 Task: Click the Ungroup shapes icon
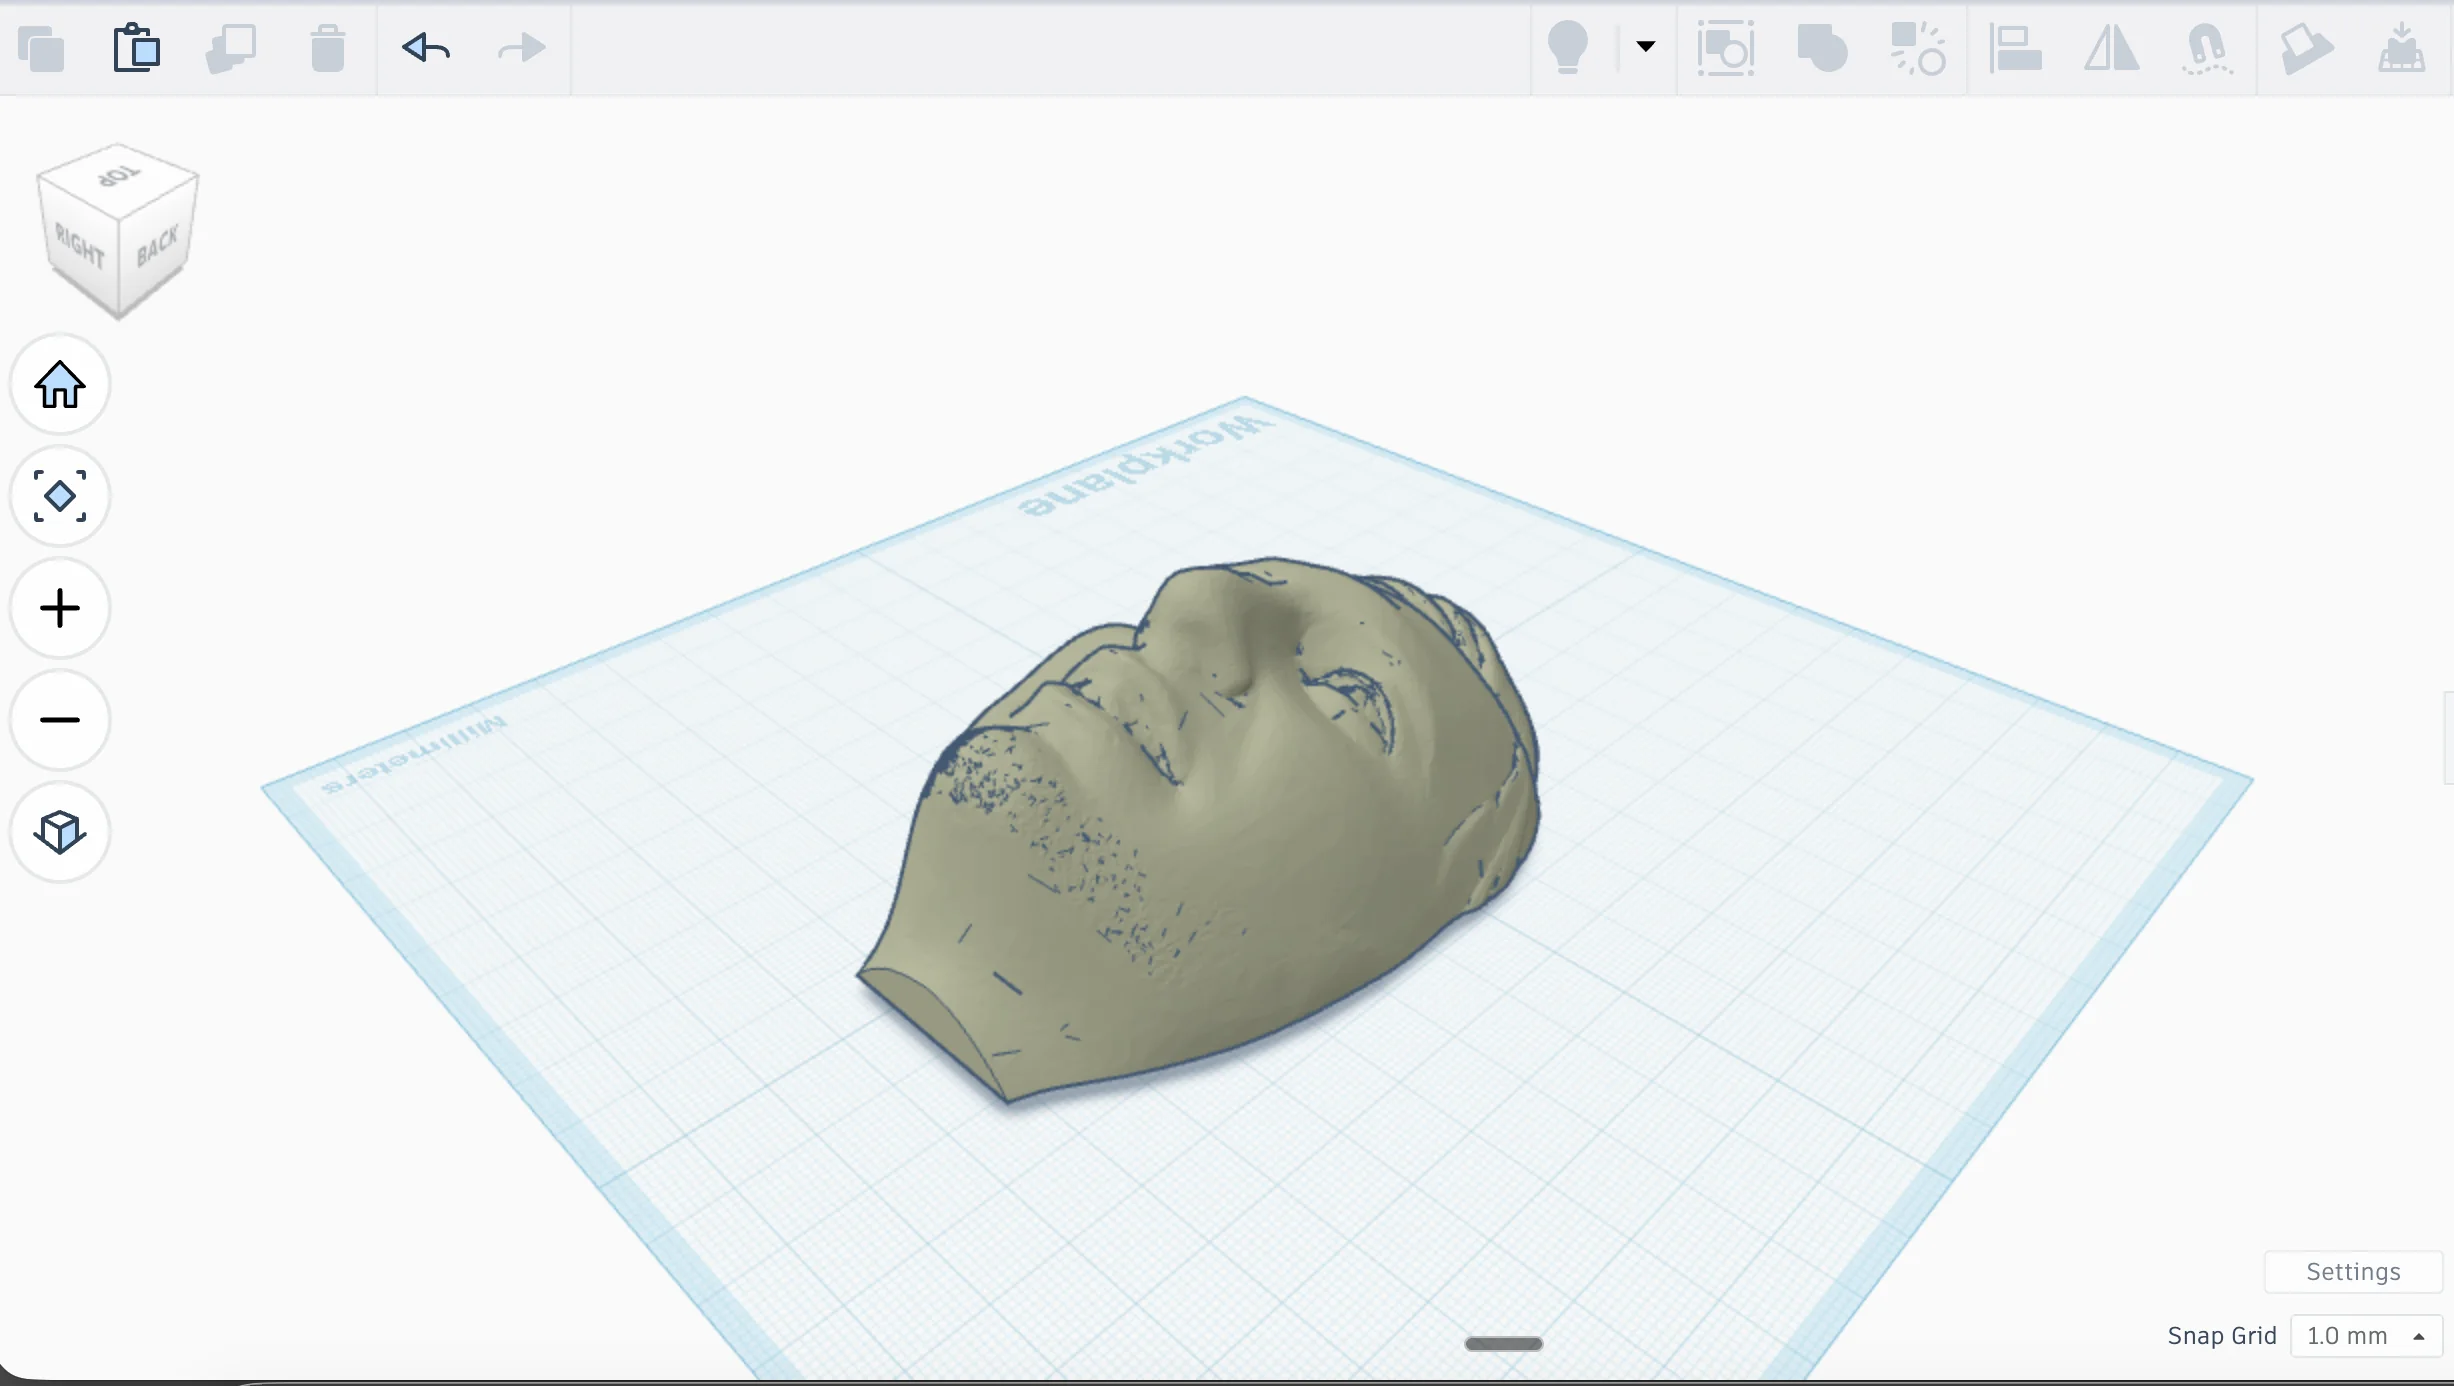pyautogui.click(x=1917, y=48)
